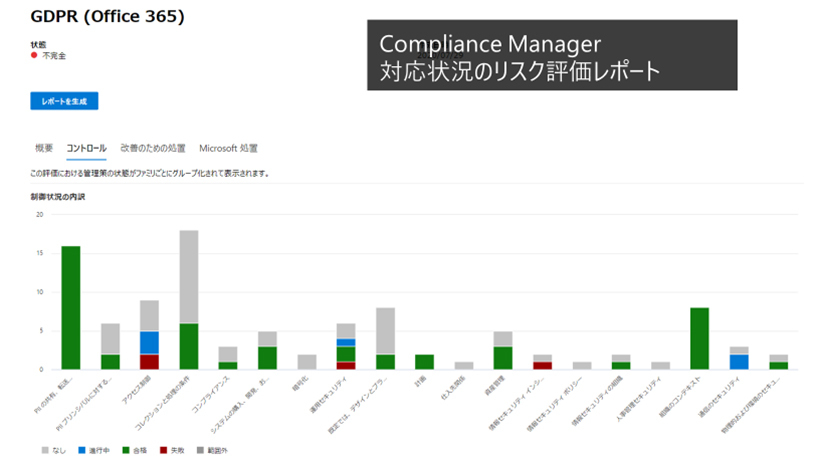820x461 pixels.
Task: Select the gray segment of コレクションと処理の条件 bar
Action: pyautogui.click(x=189, y=277)
